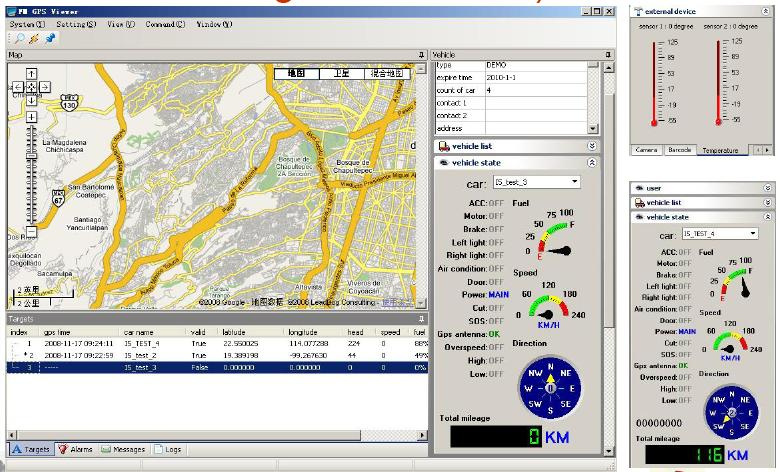Open the Setting menu
The width and height of the screenshot is (780, 472).
[x=76, y=24]
